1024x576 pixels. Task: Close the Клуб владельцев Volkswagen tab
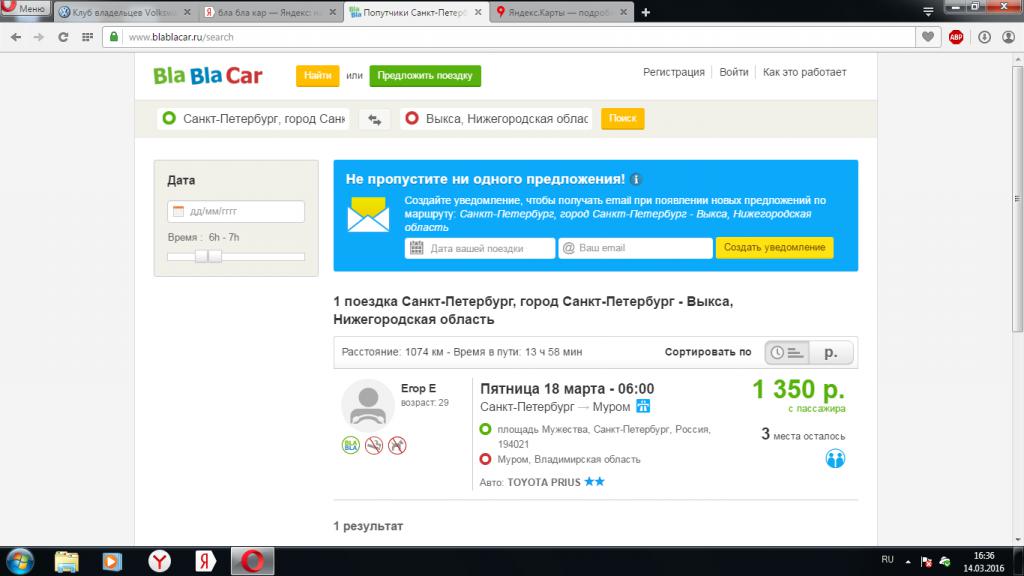(187, 12)
